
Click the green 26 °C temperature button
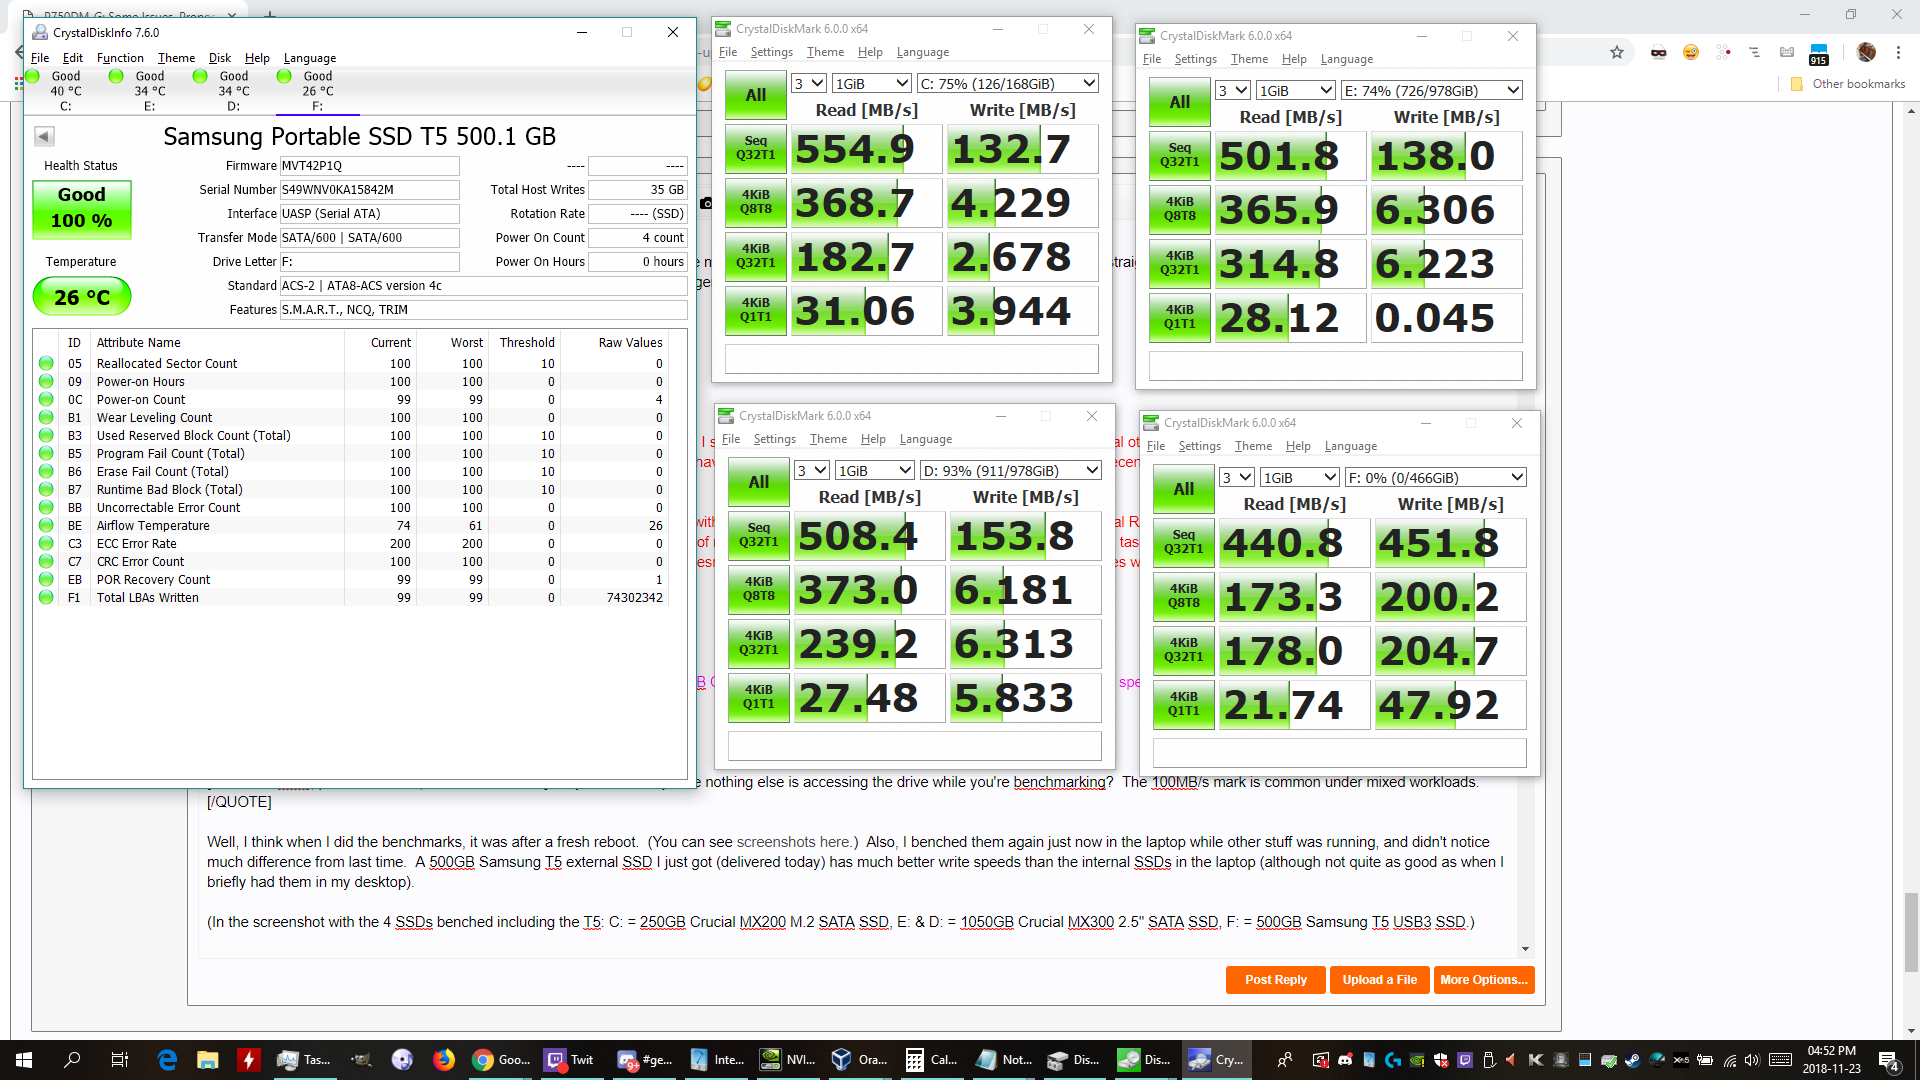81,297
